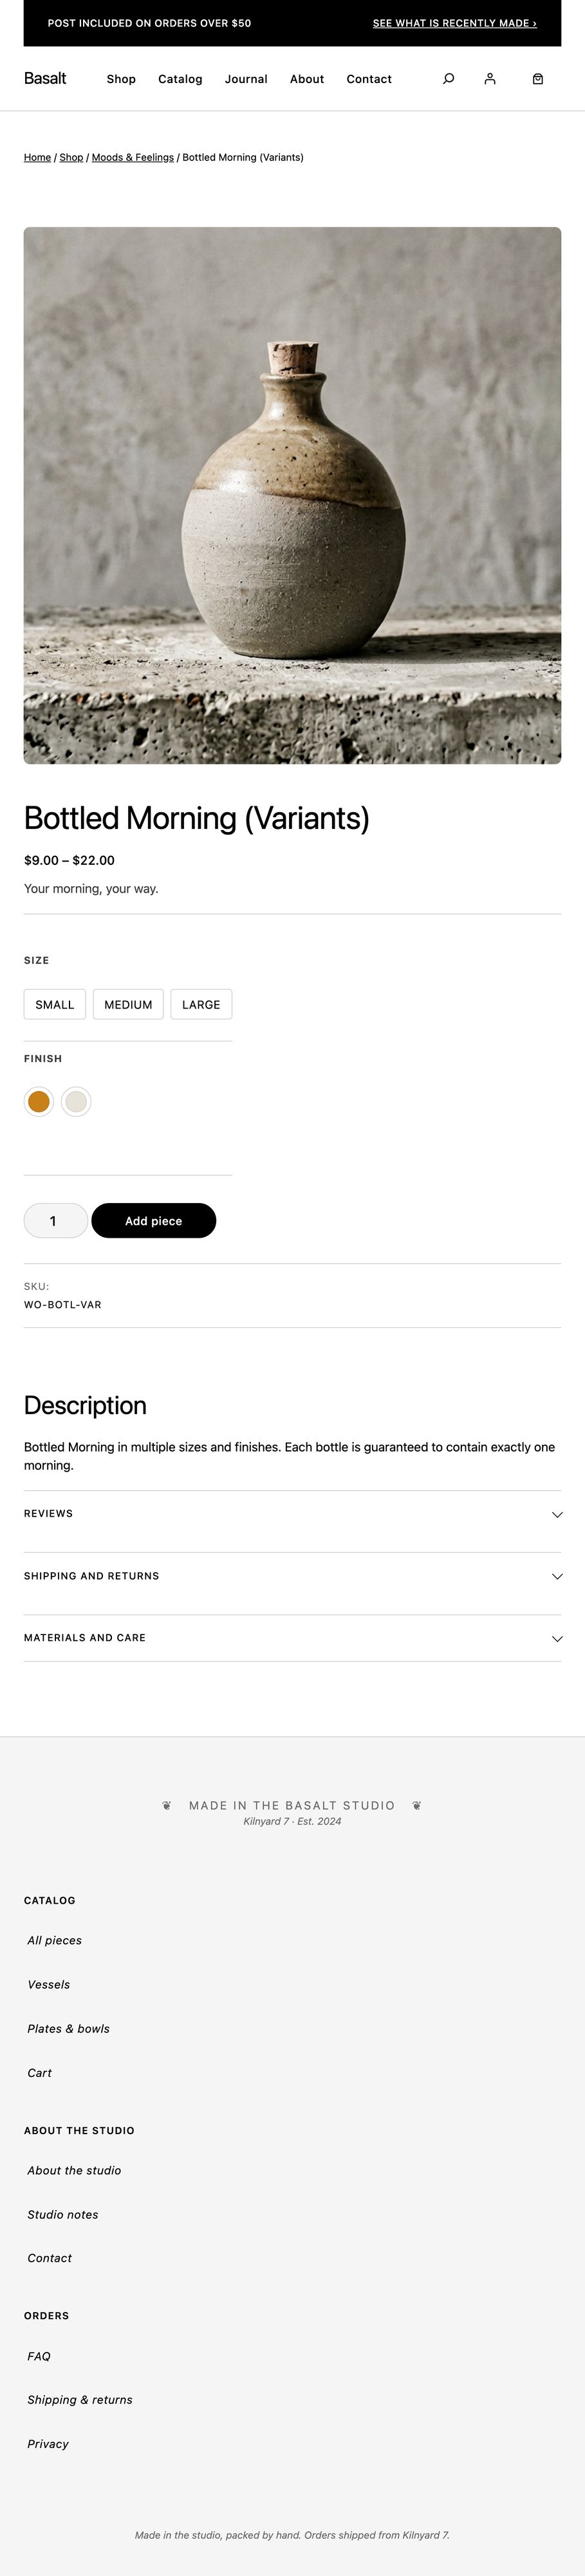The width and height of the screenshot is (585, 2576).
Task: Open the search icon in header
Action: [x=448, y=79]
